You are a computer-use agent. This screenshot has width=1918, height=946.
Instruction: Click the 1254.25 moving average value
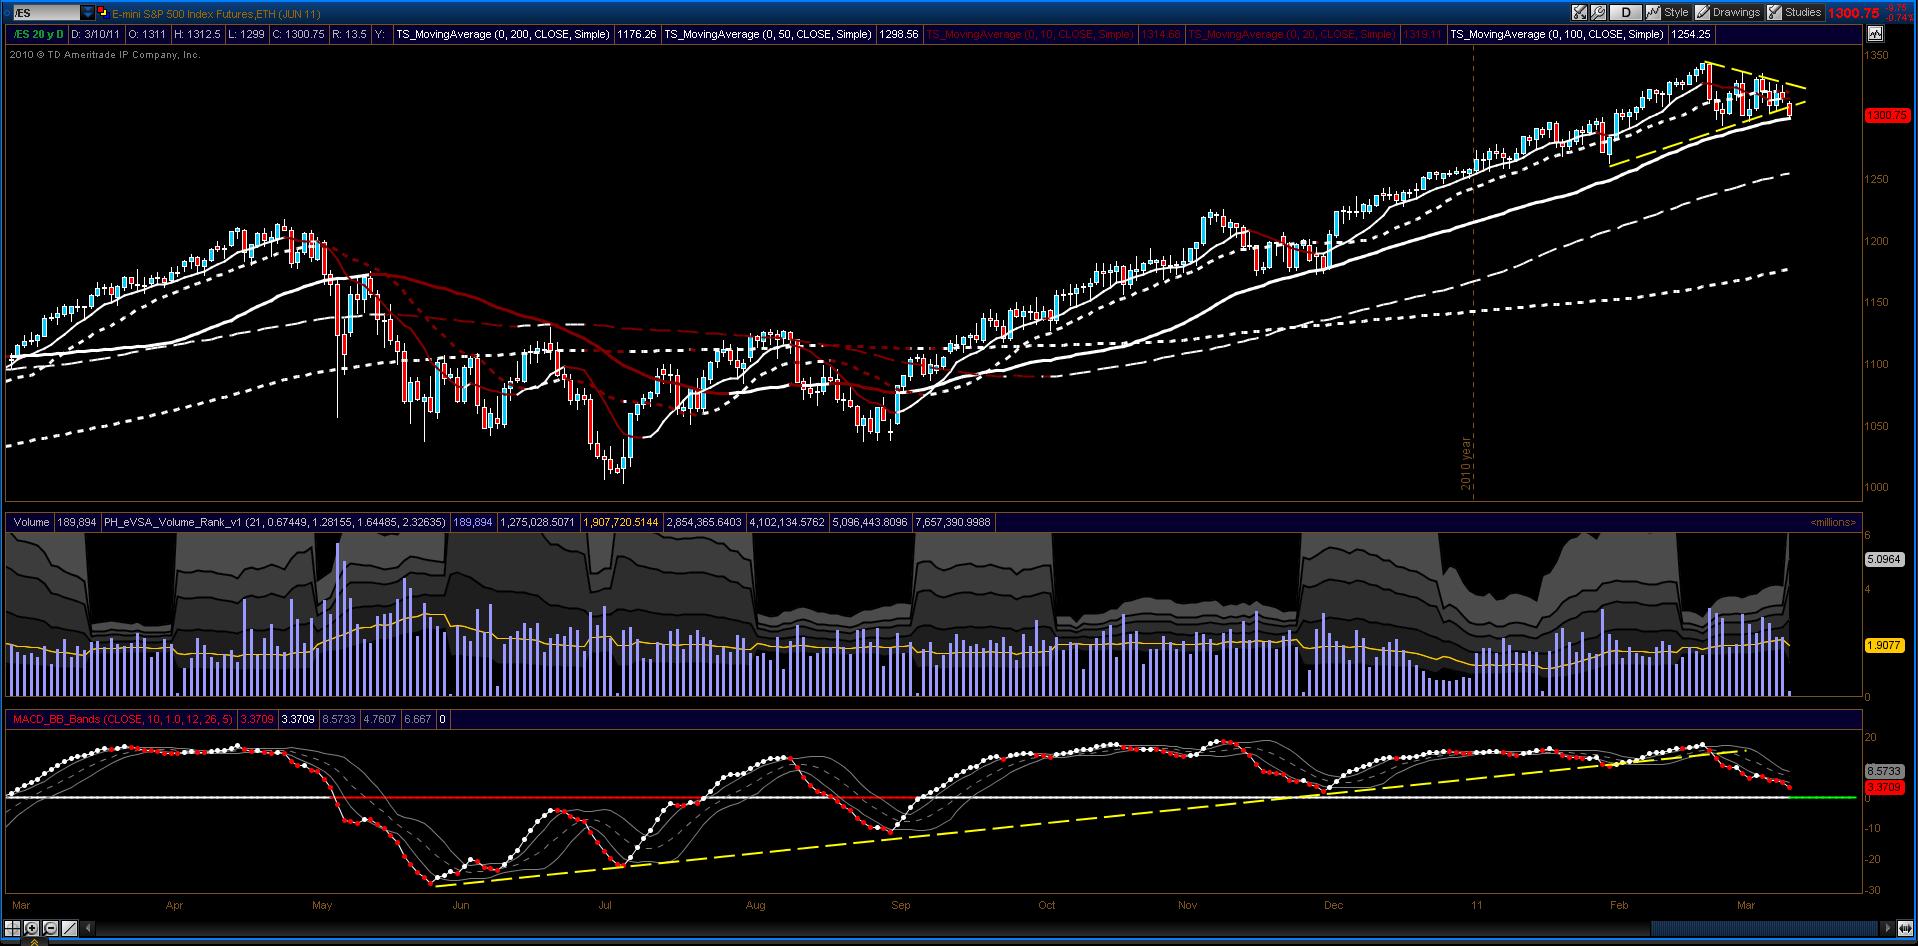(1691, 34)
